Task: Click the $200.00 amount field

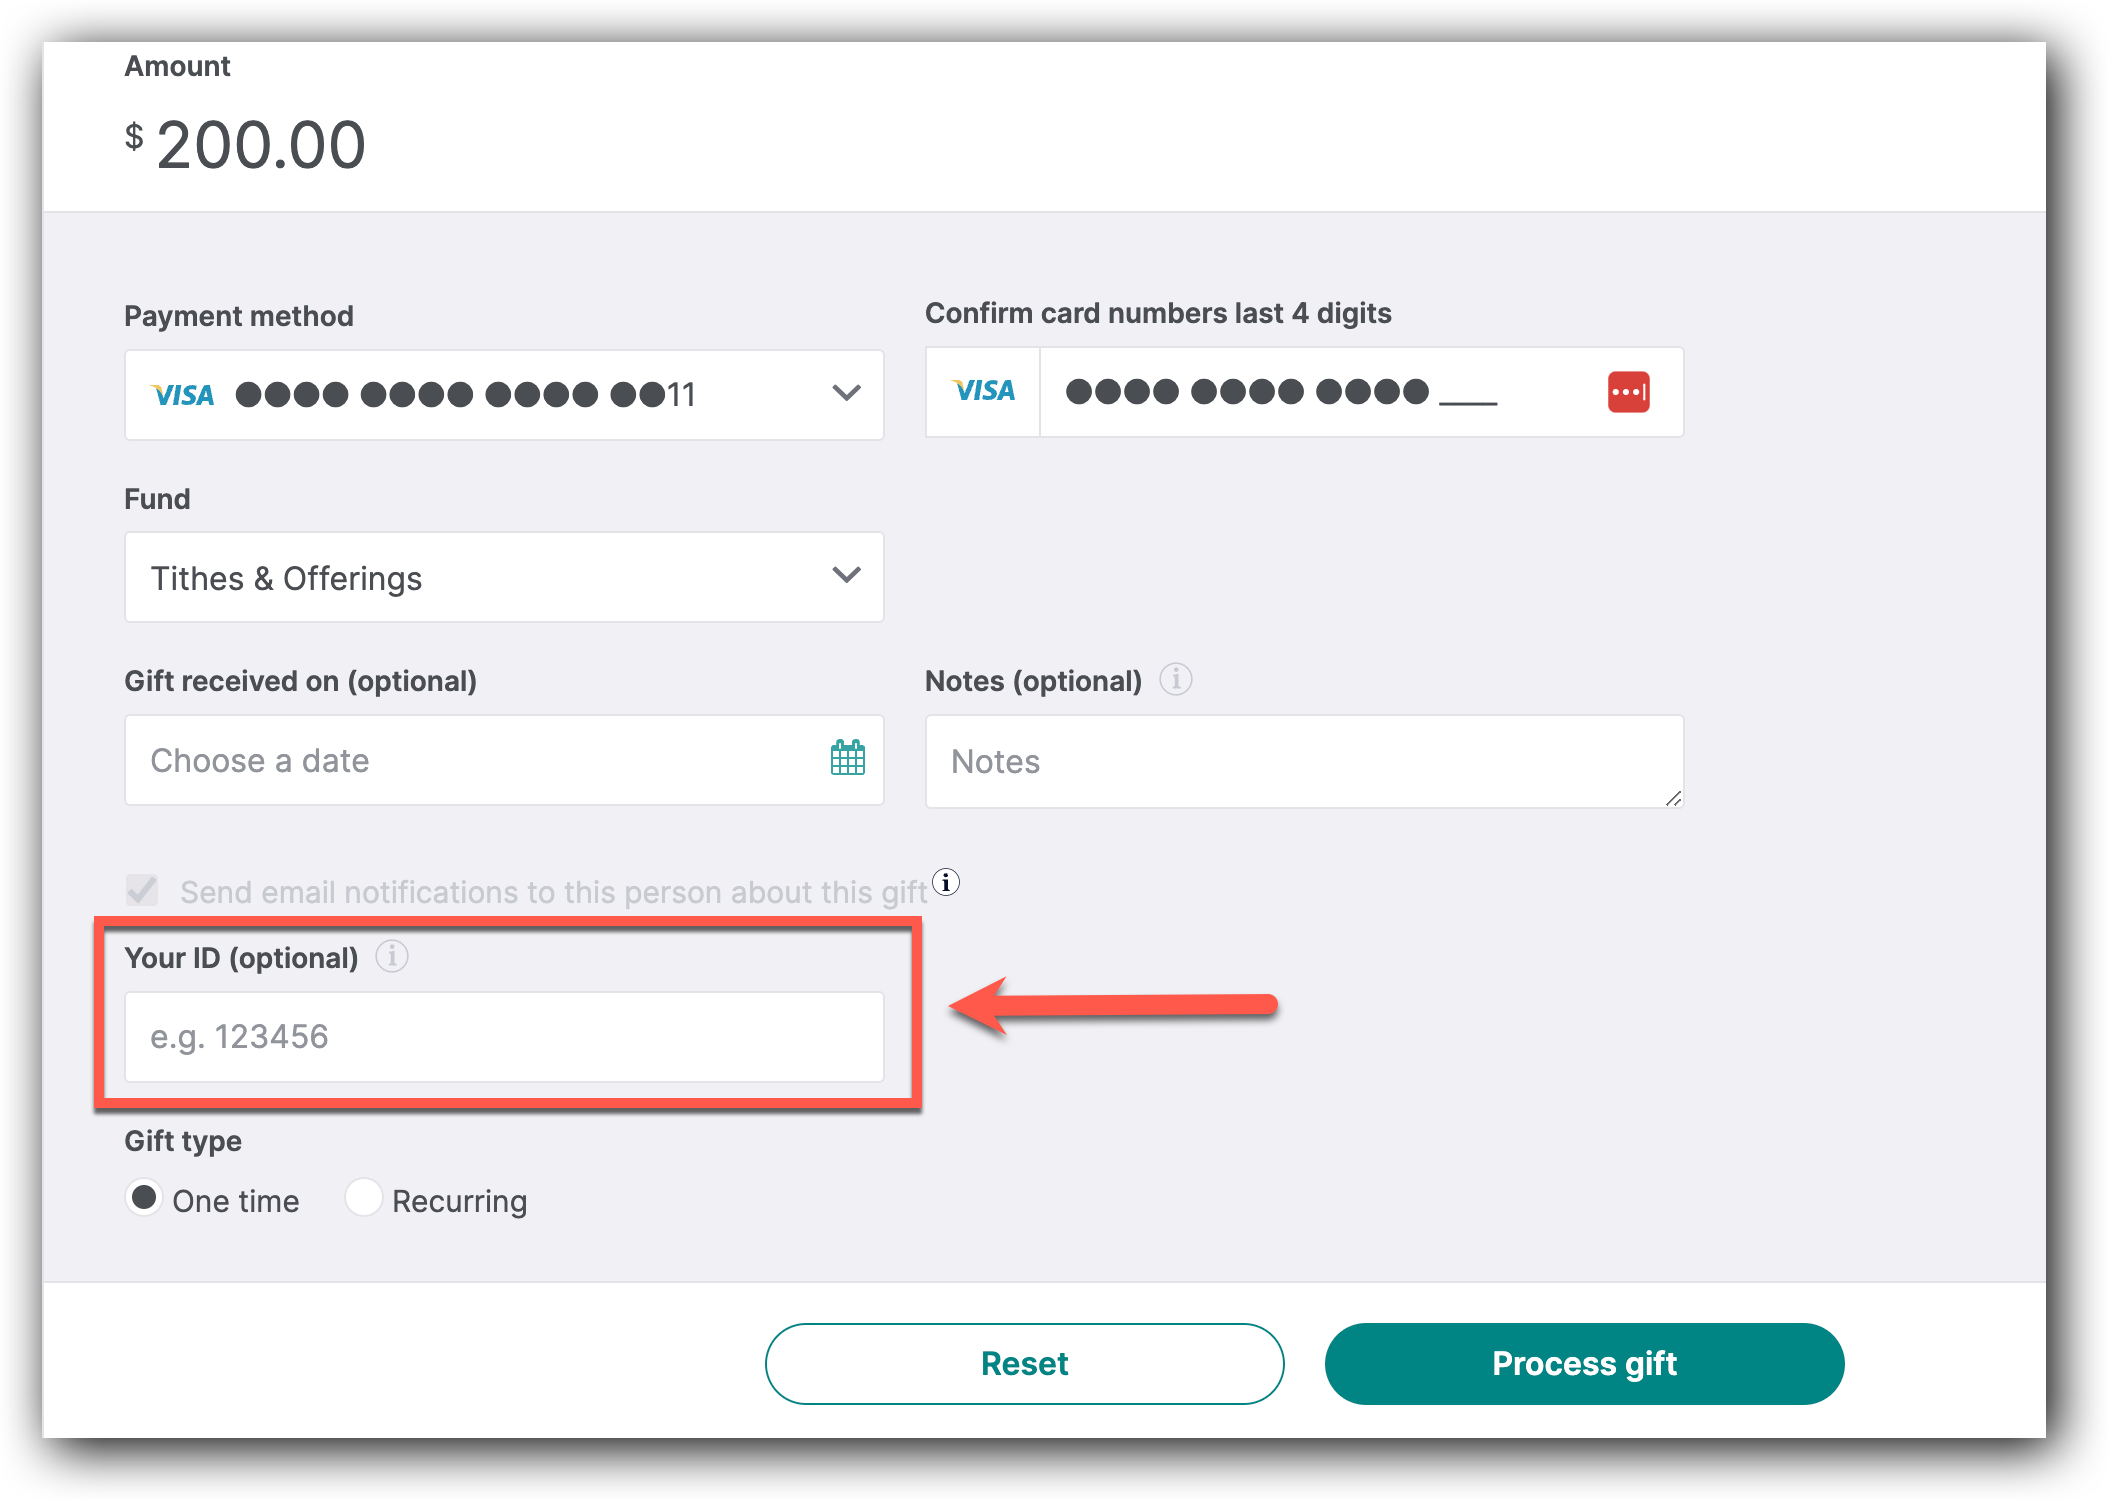Action: click(x=262, y=145)
